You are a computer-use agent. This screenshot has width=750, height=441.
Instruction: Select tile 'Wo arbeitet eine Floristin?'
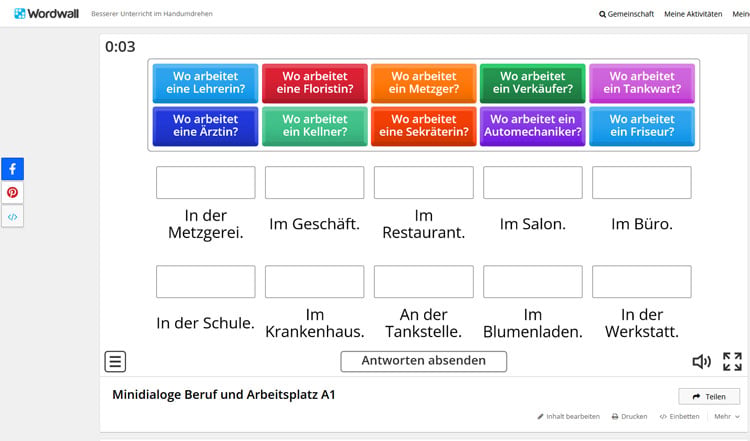coord(315,83)
